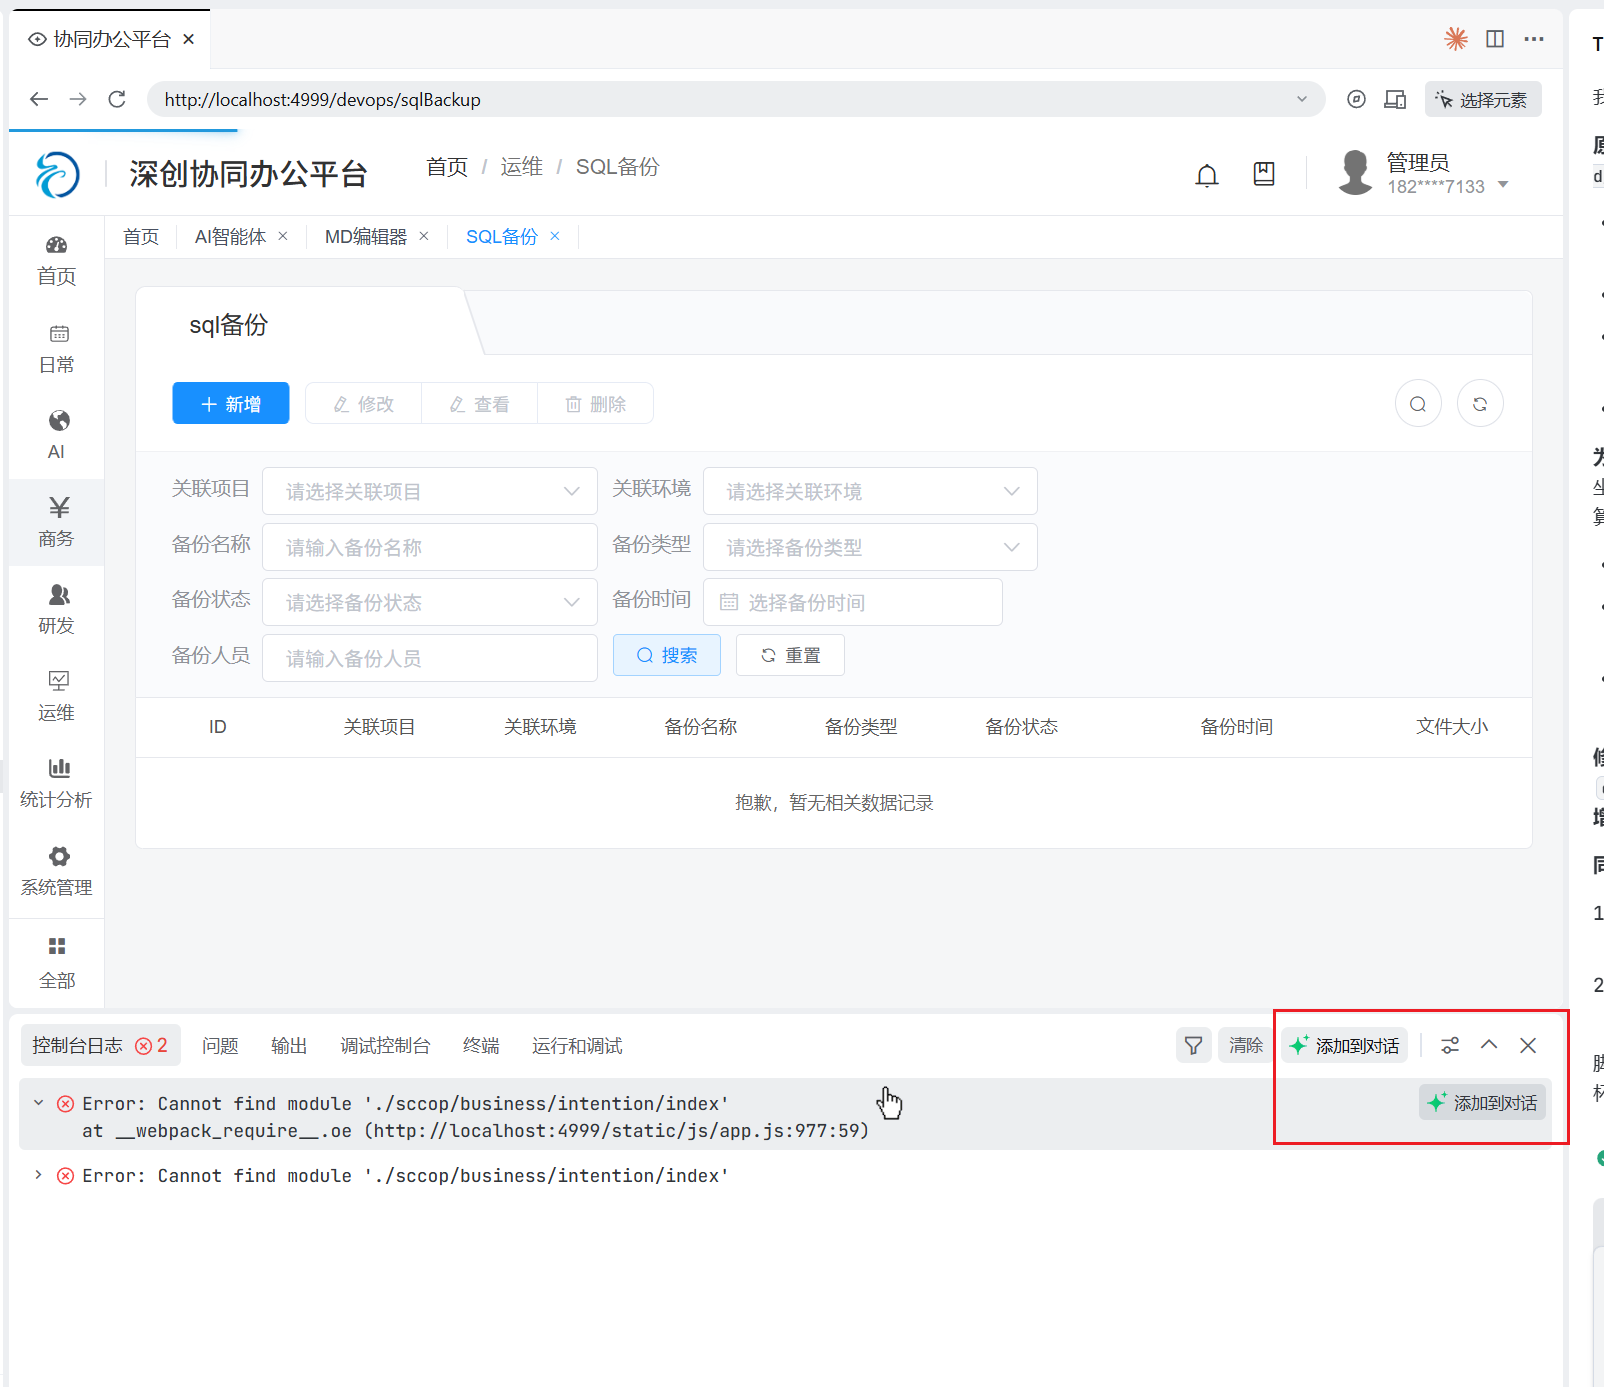Expand the second error log entry
This screenshot has height=1387, width=1604.
[38, 1175]
